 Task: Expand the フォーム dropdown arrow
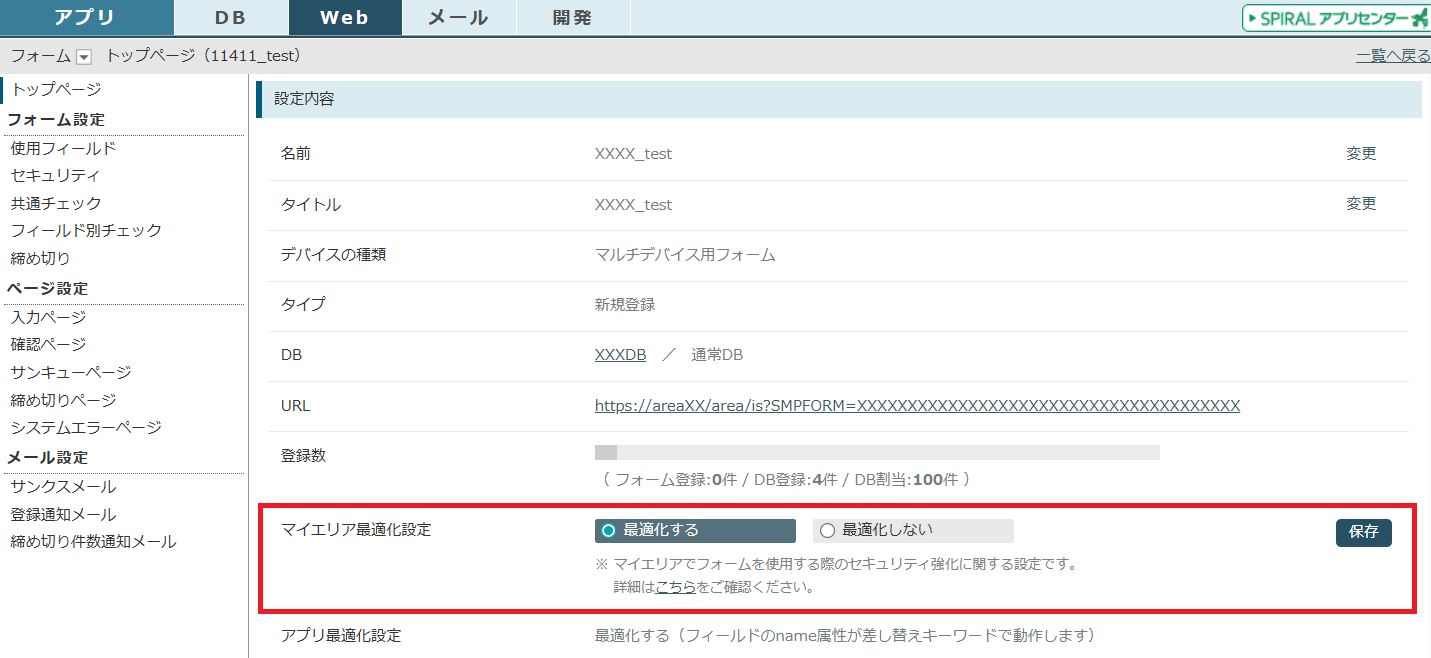tap(84, 57)
